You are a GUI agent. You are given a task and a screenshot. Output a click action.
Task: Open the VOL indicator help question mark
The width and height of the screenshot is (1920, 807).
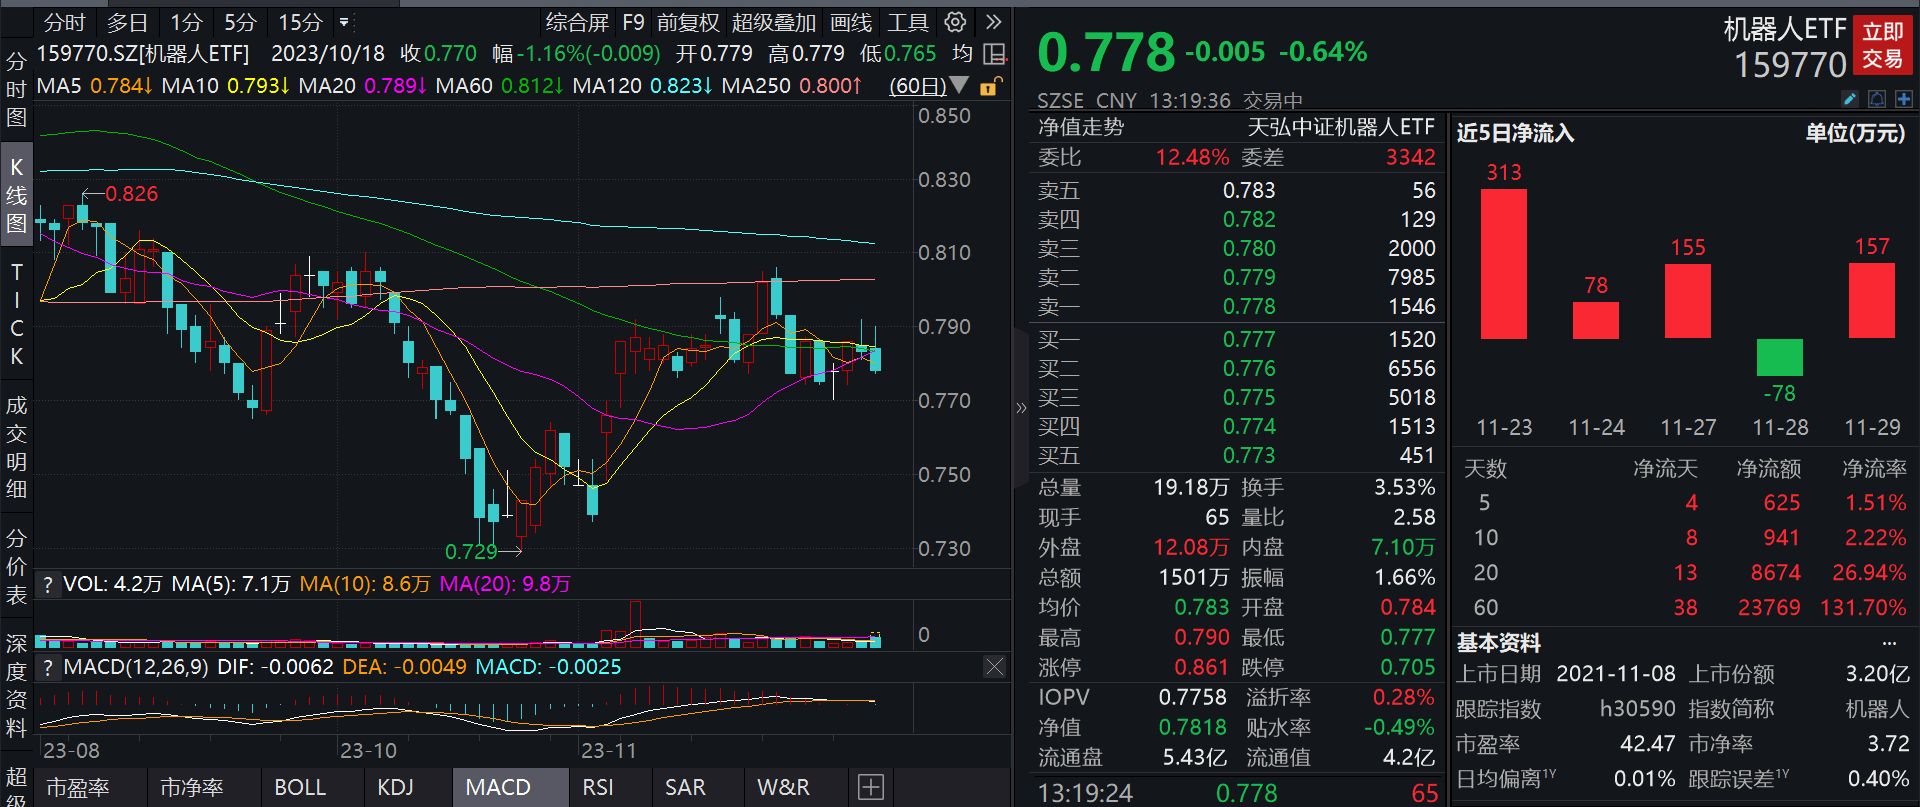(x=47, y=584)
